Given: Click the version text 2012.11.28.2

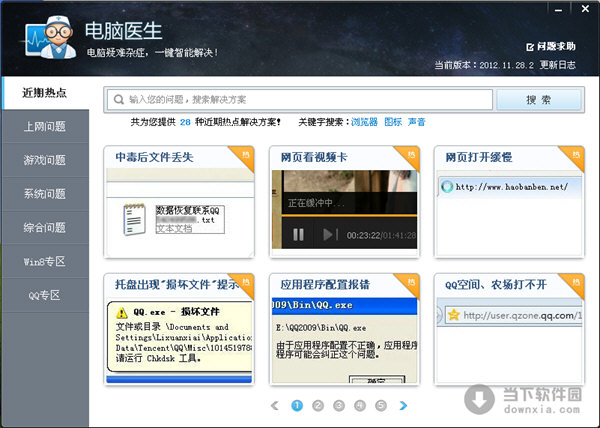Looking at the screenshot, I should (506, 65).
